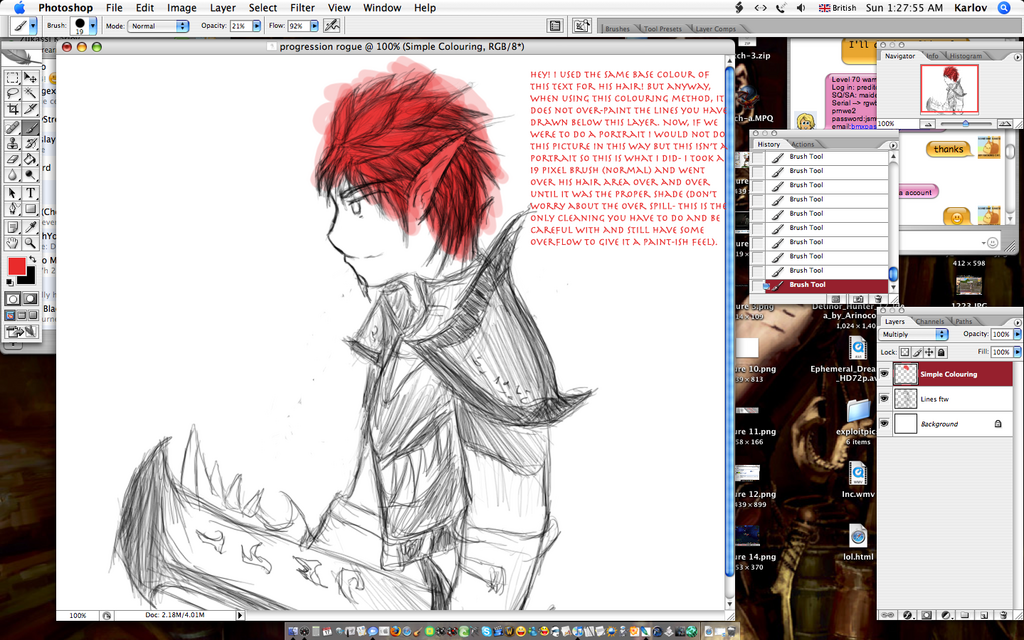Open the Layer menu

(223, 8)
